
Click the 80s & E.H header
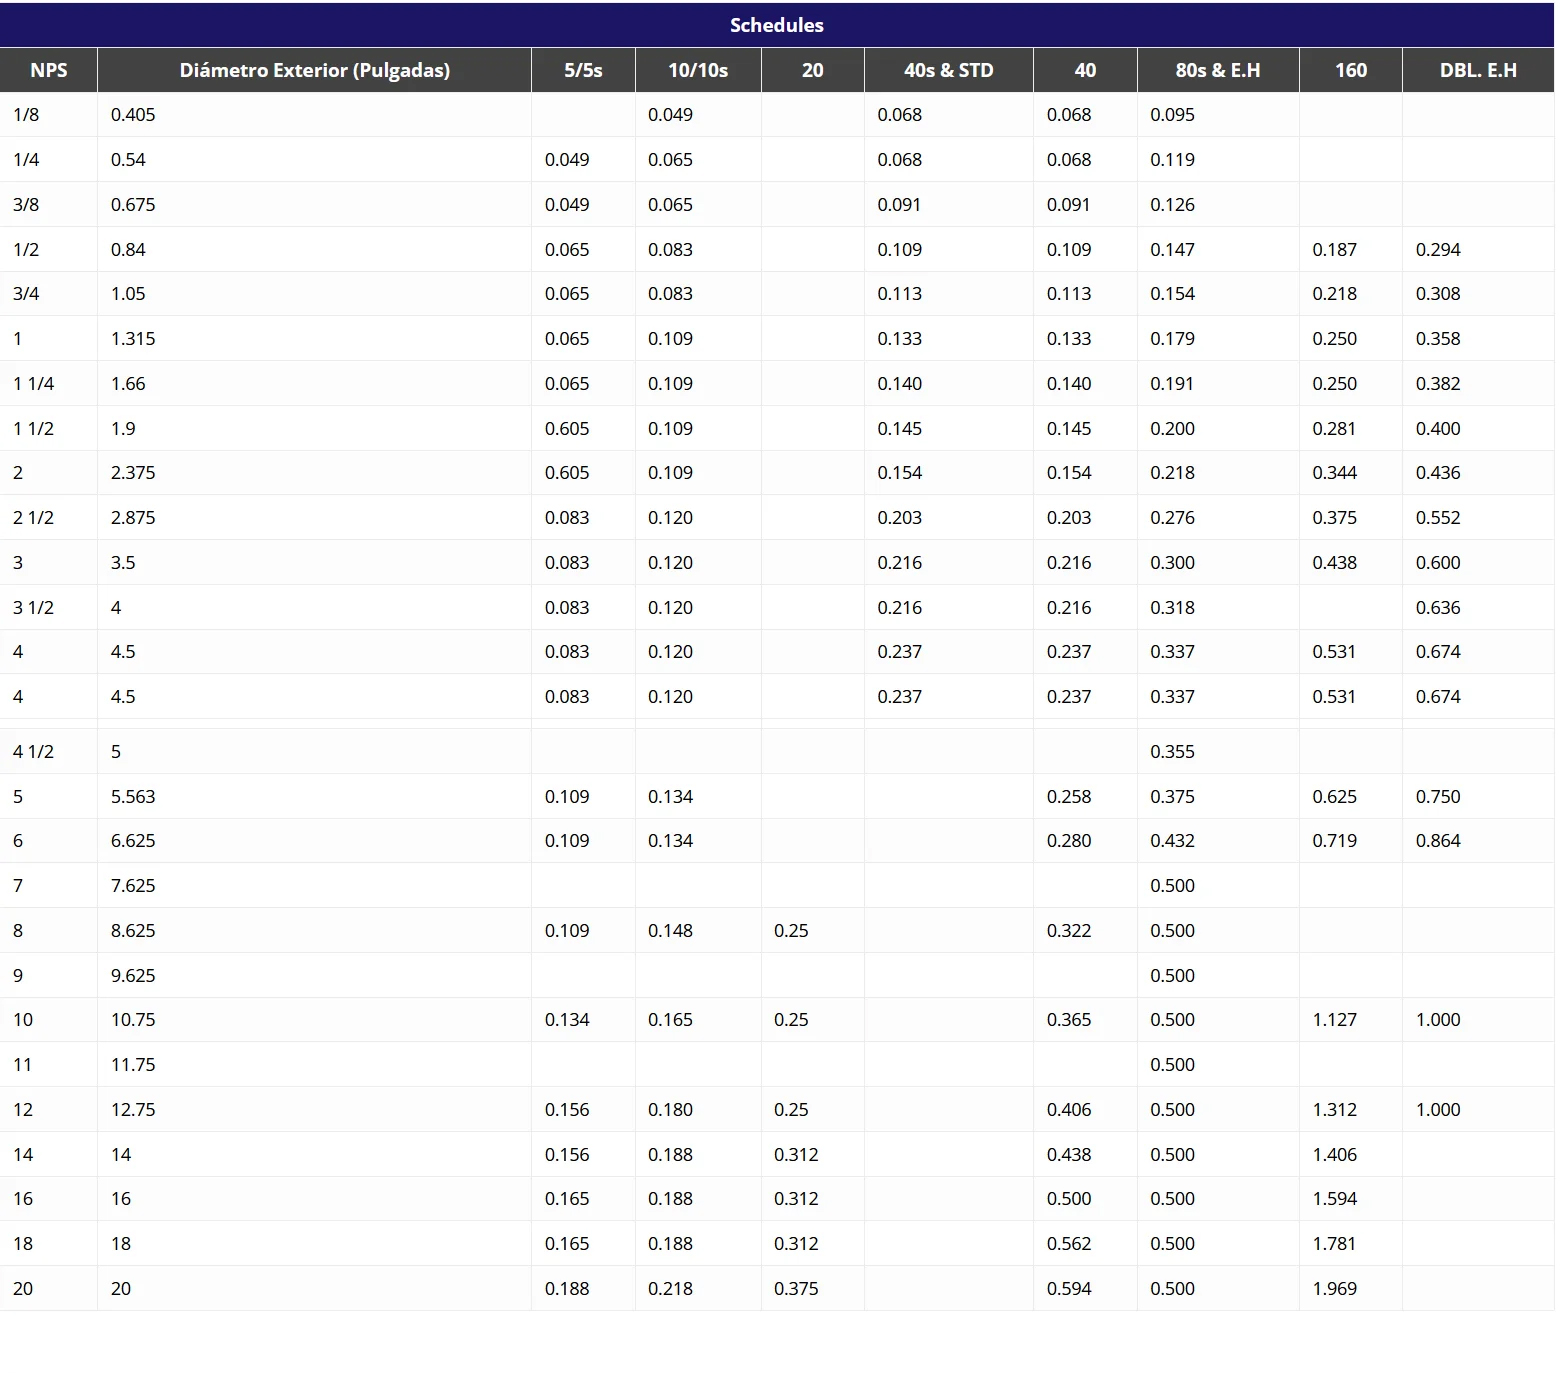[x=1217, y=70]
